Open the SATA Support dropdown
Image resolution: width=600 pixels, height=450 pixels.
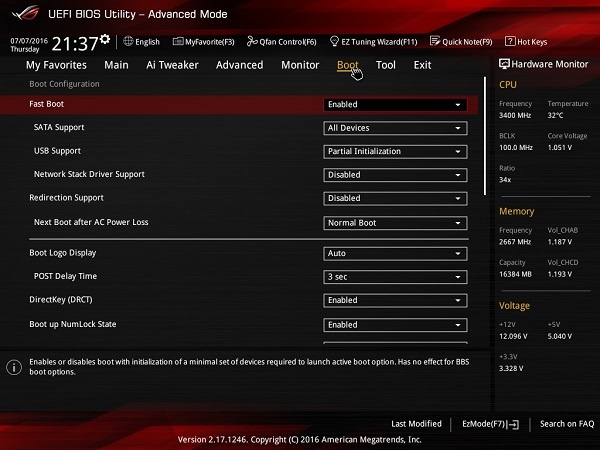(x=395, y=128)
